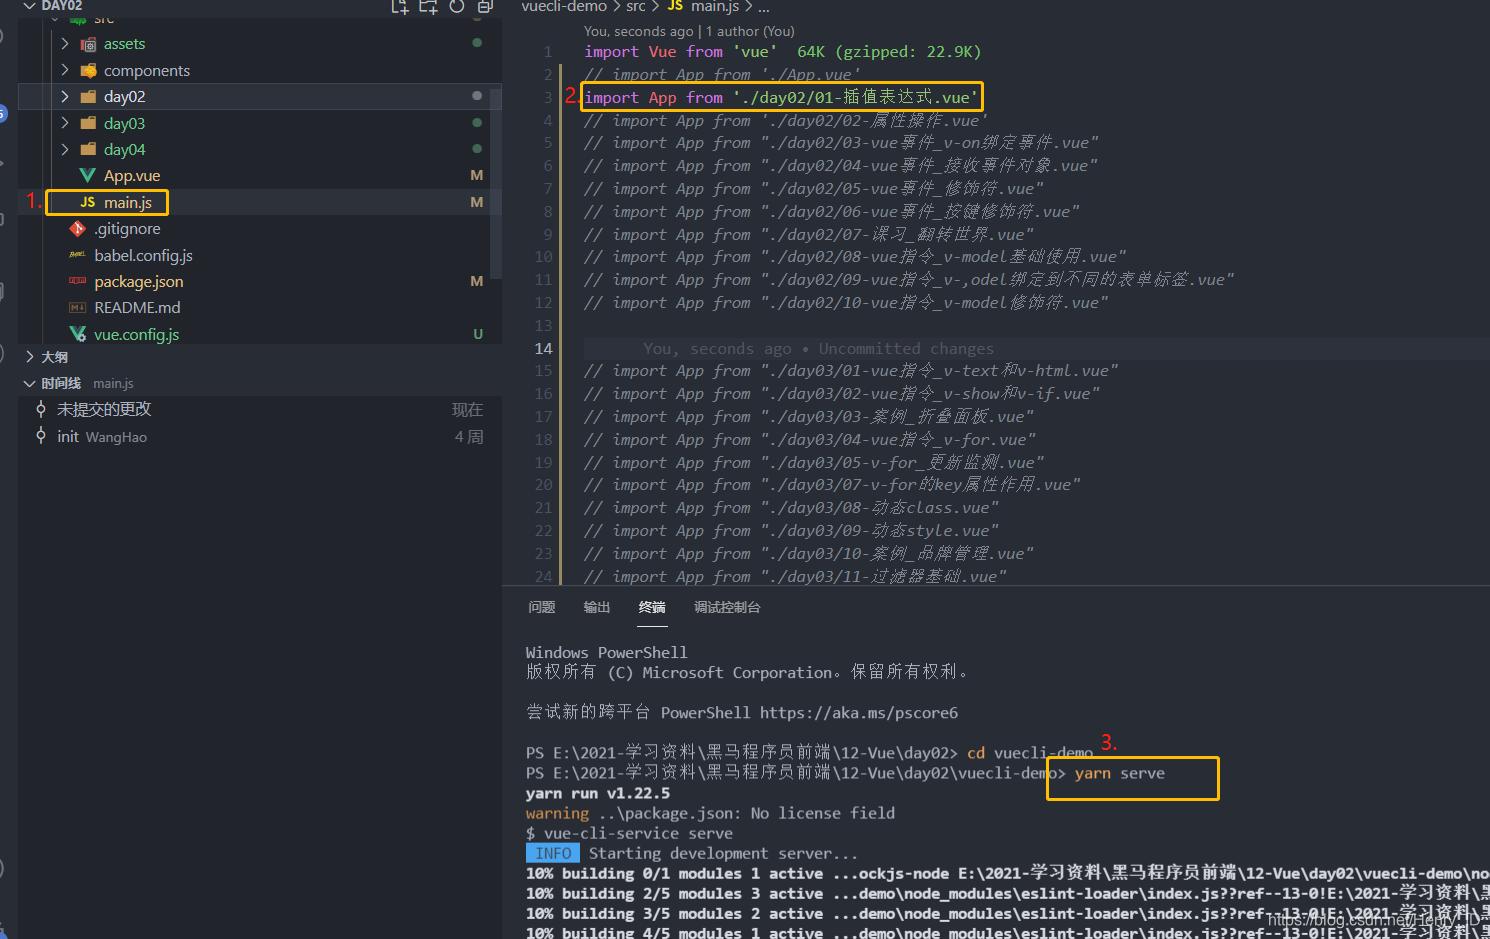Click the day03 folder icon

[x=88, y=123]
